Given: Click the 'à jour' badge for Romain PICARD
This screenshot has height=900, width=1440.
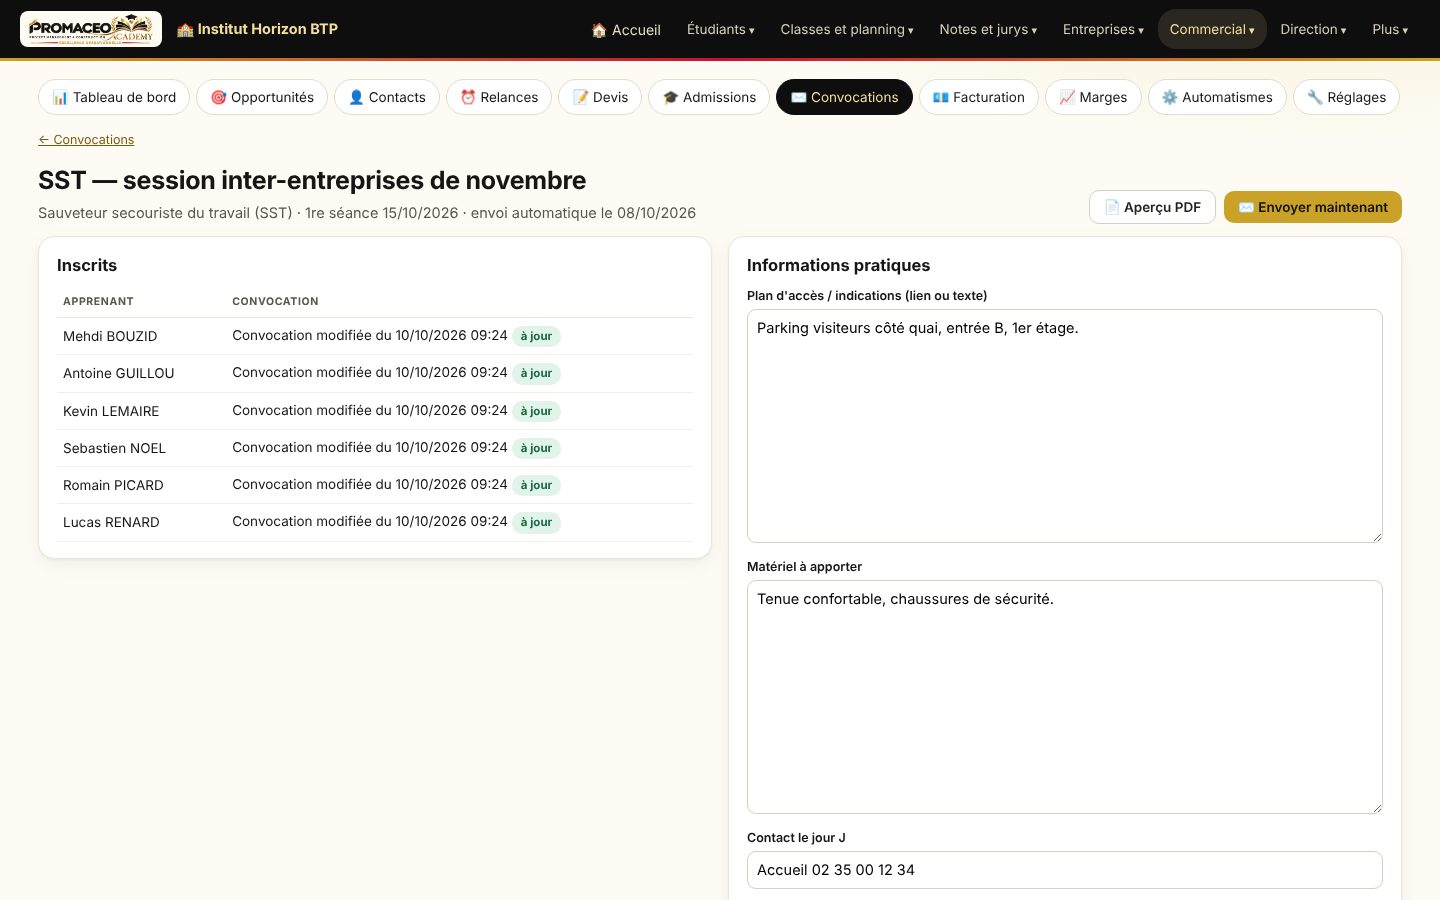Looking at the screenshot, I should (x=536, y=485).
